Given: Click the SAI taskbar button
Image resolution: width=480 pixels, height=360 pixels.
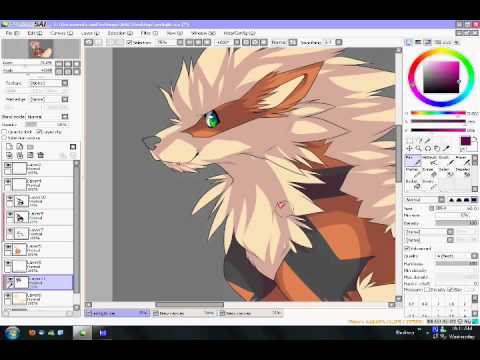Looking at the screenshot, I should [82, 333].
